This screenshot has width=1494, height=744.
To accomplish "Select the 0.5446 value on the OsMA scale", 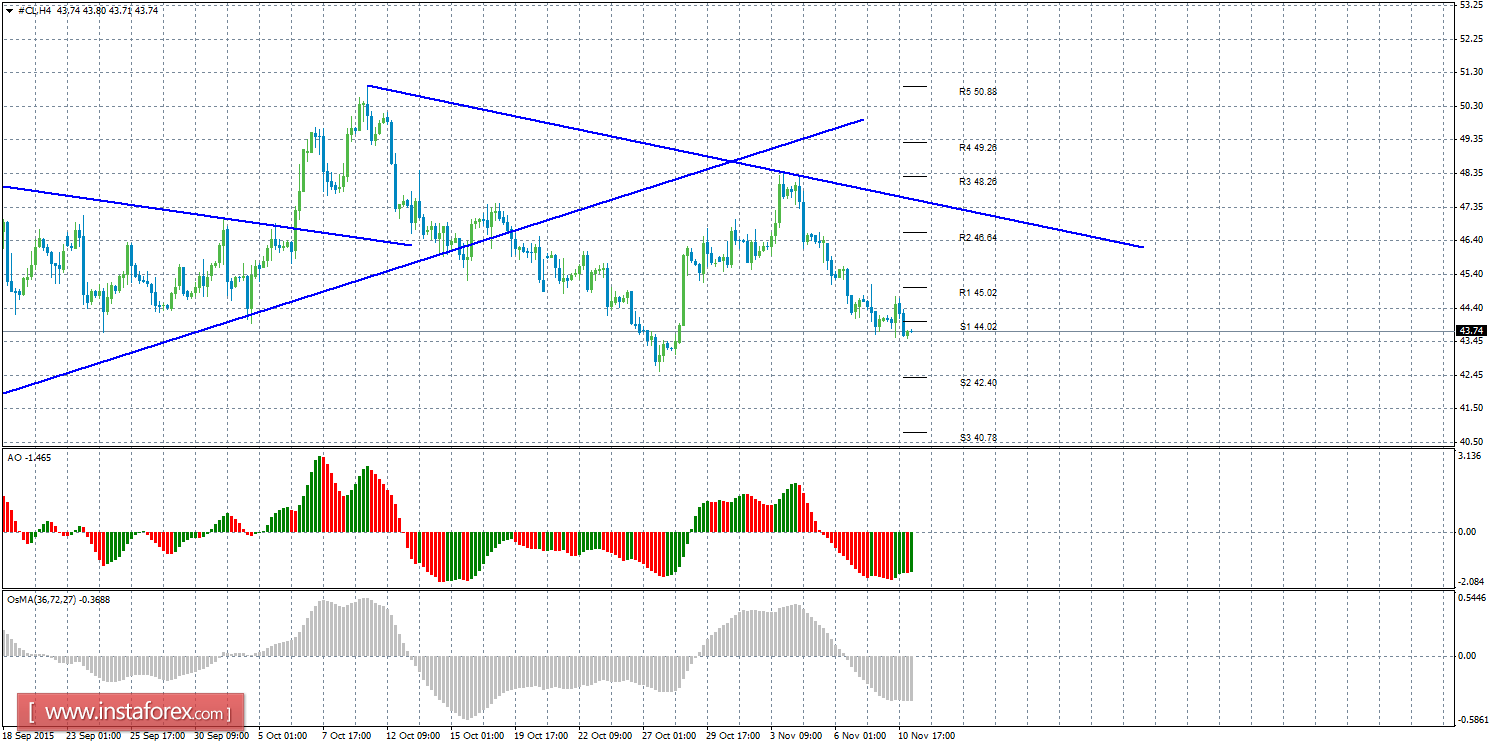I will (1472, 598).
